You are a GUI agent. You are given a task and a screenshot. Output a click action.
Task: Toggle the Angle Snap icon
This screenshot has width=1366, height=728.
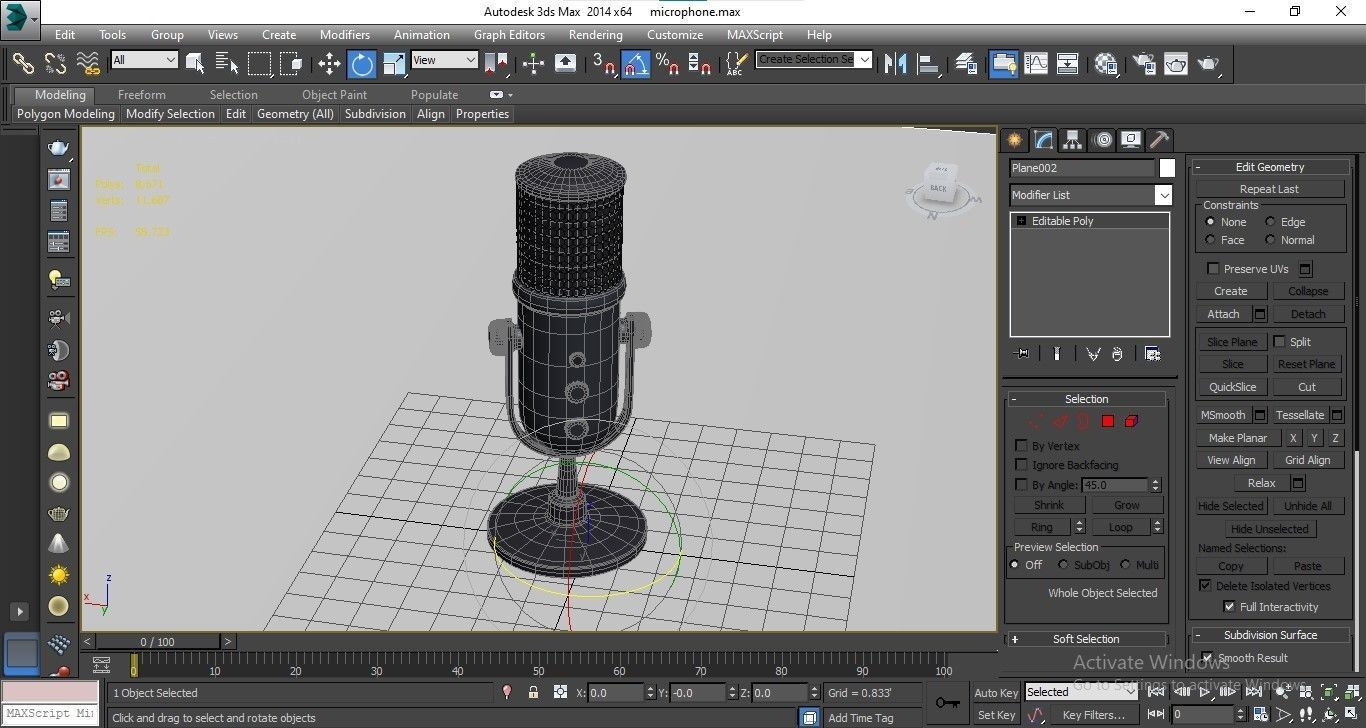click(x=636, y=63)
